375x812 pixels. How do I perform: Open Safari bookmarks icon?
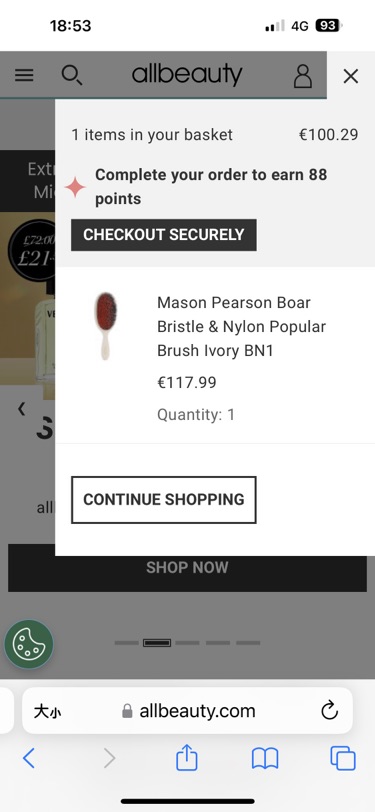265,759
